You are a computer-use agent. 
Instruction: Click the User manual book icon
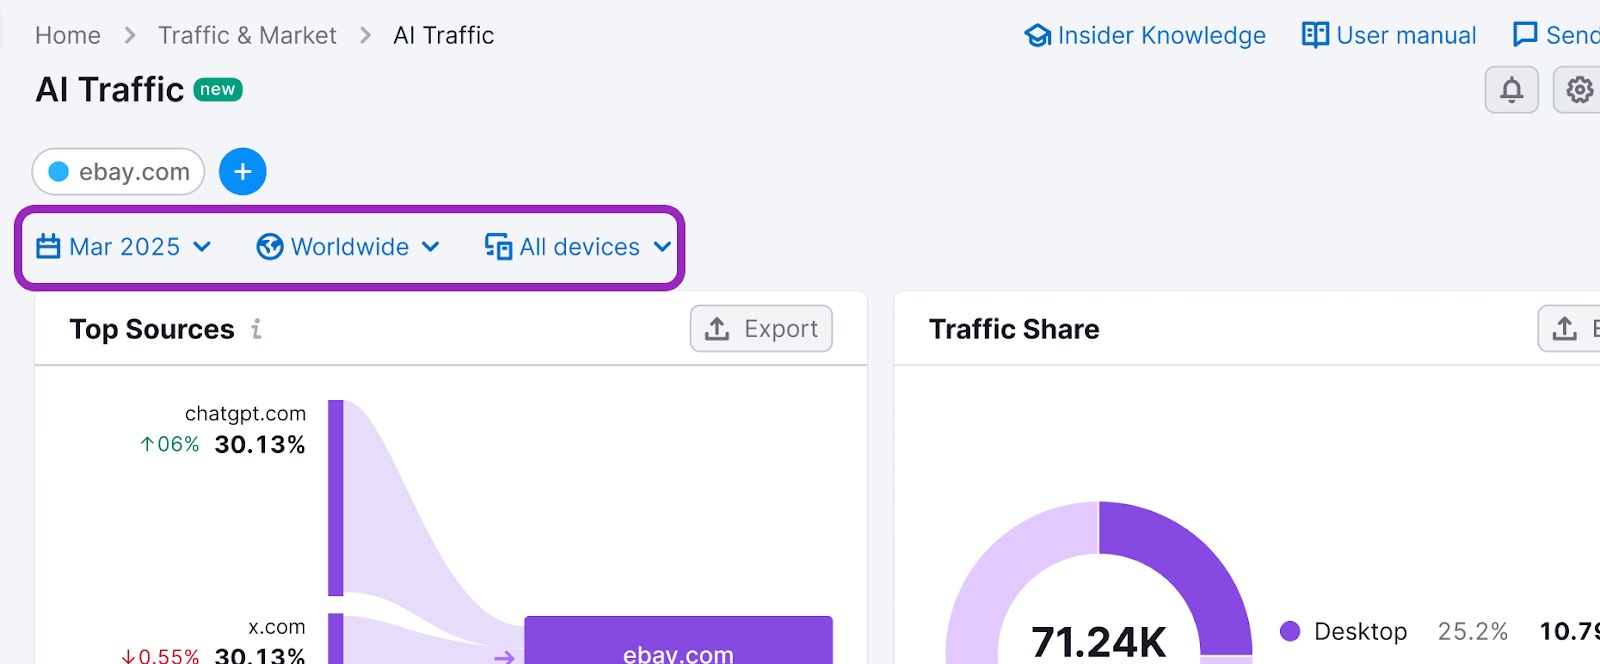[1315, 35]
